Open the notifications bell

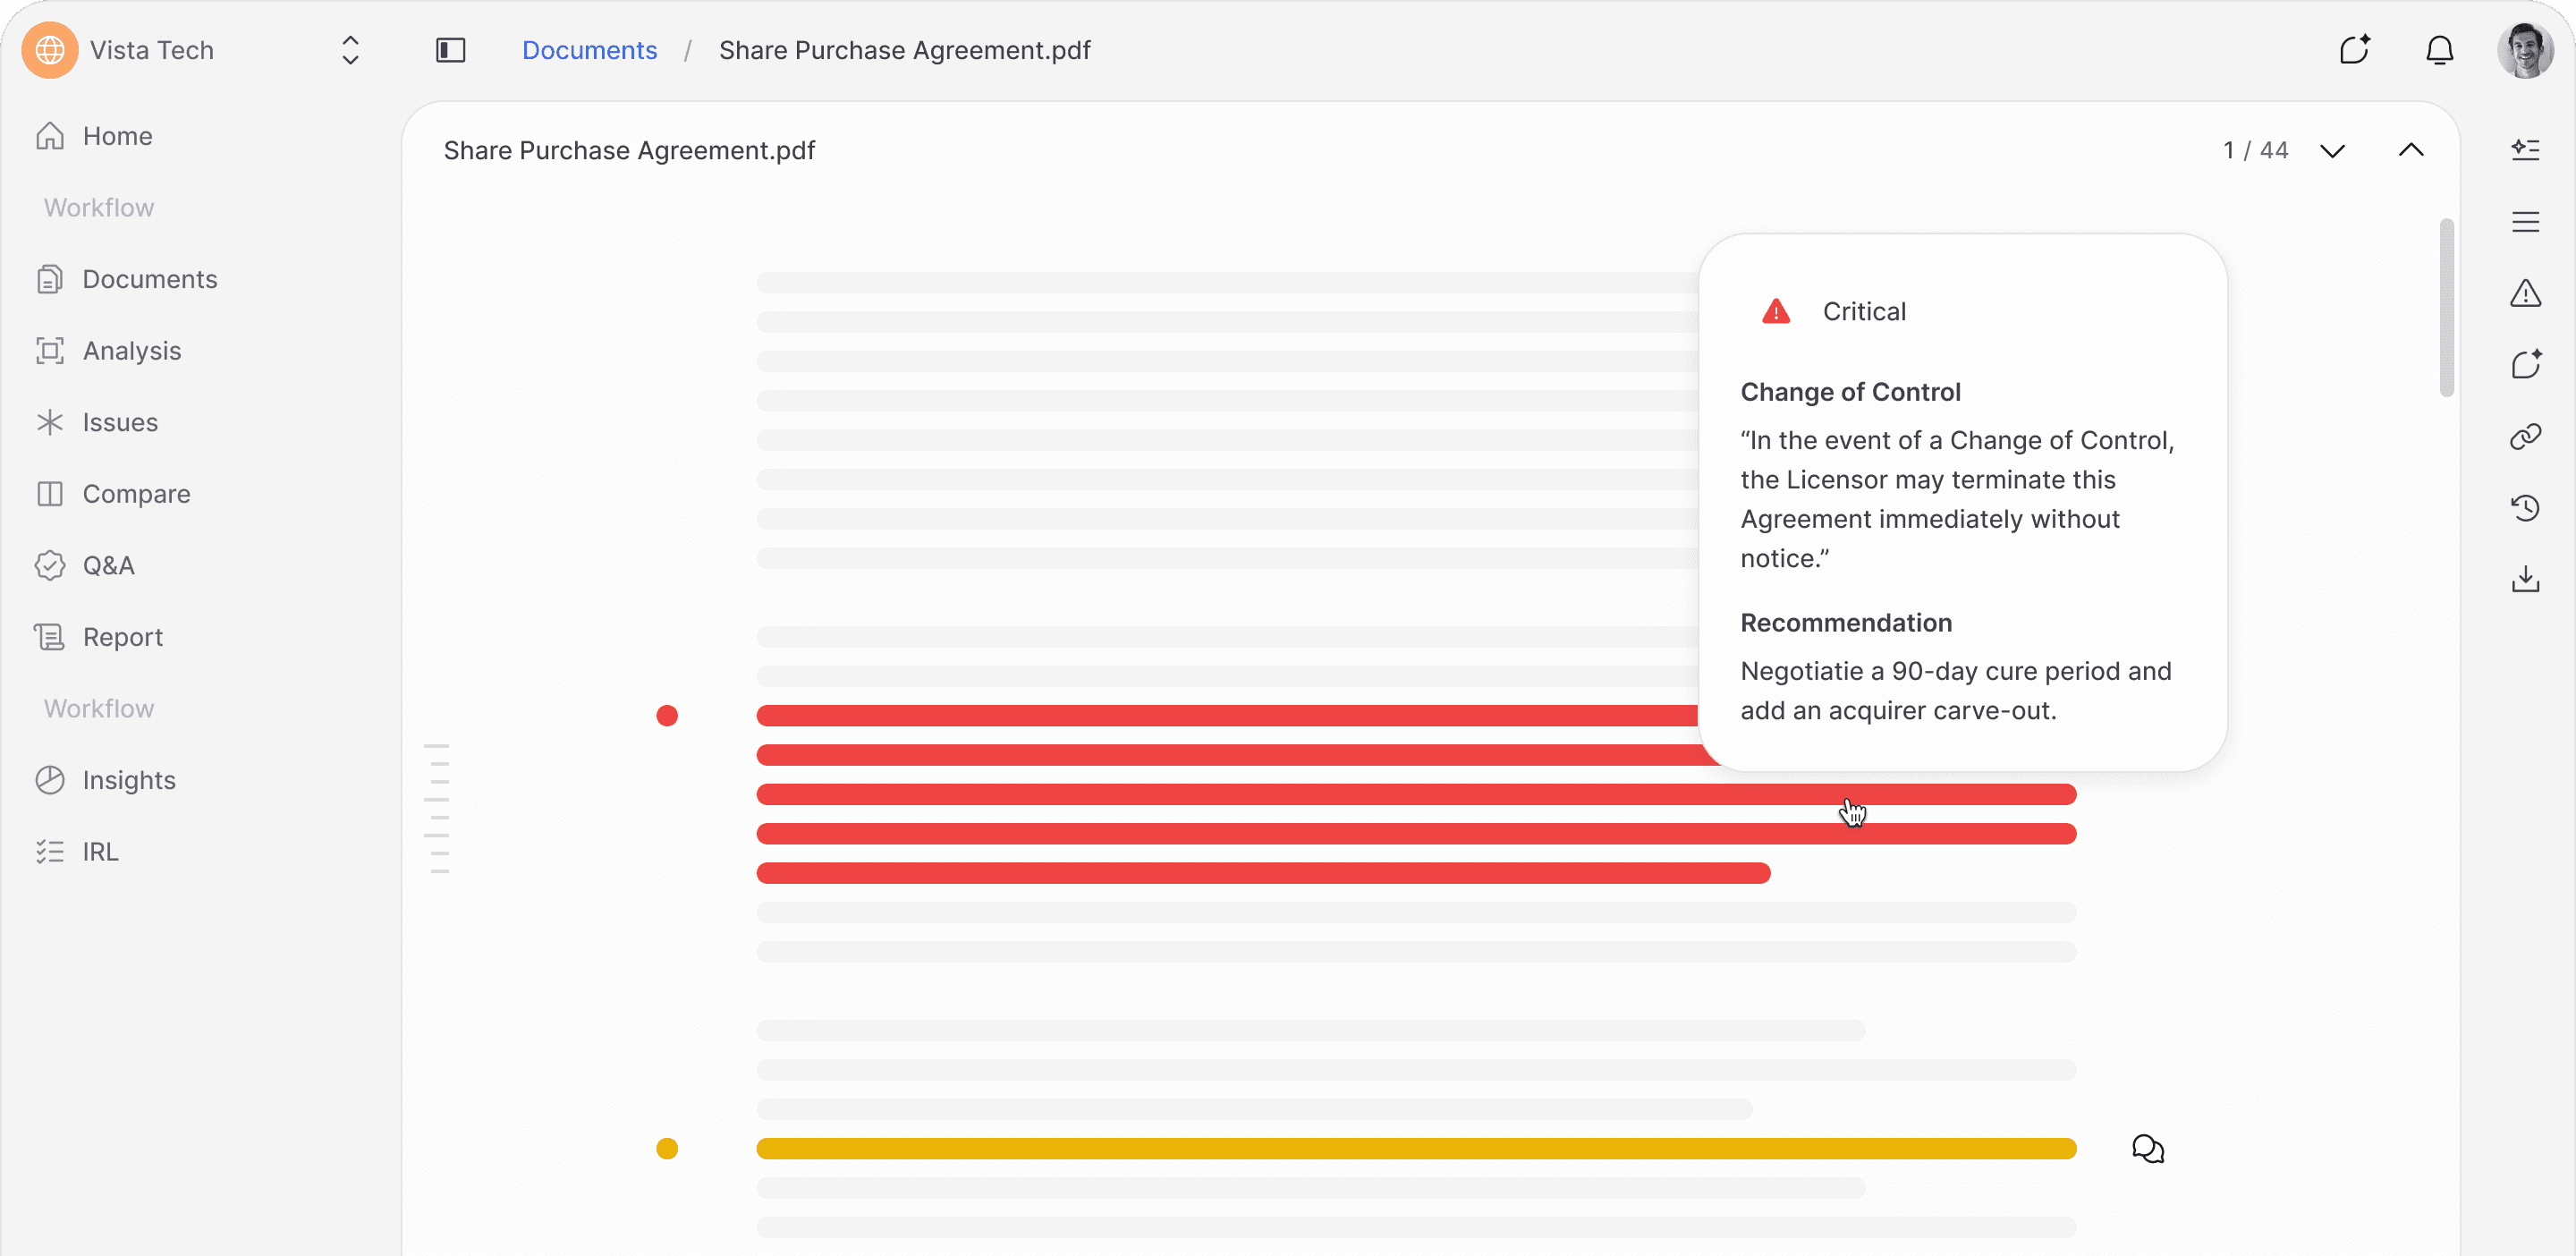[2439, 50]
